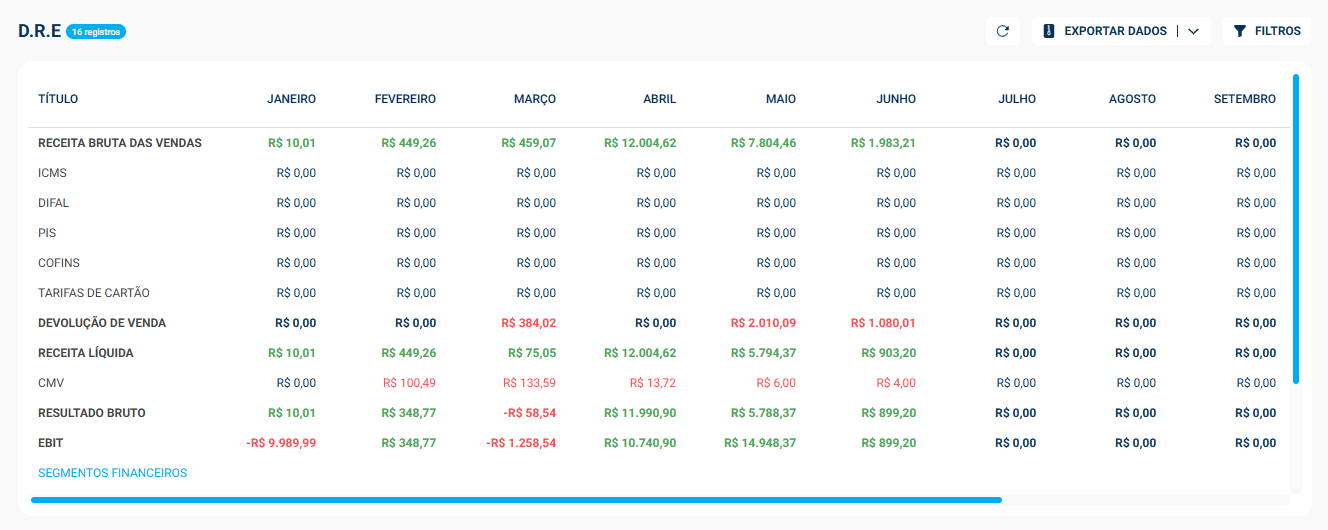Screen dimensions: 1328x530
Task: Click the filter funnel icon
Action: coord(1240,31)
